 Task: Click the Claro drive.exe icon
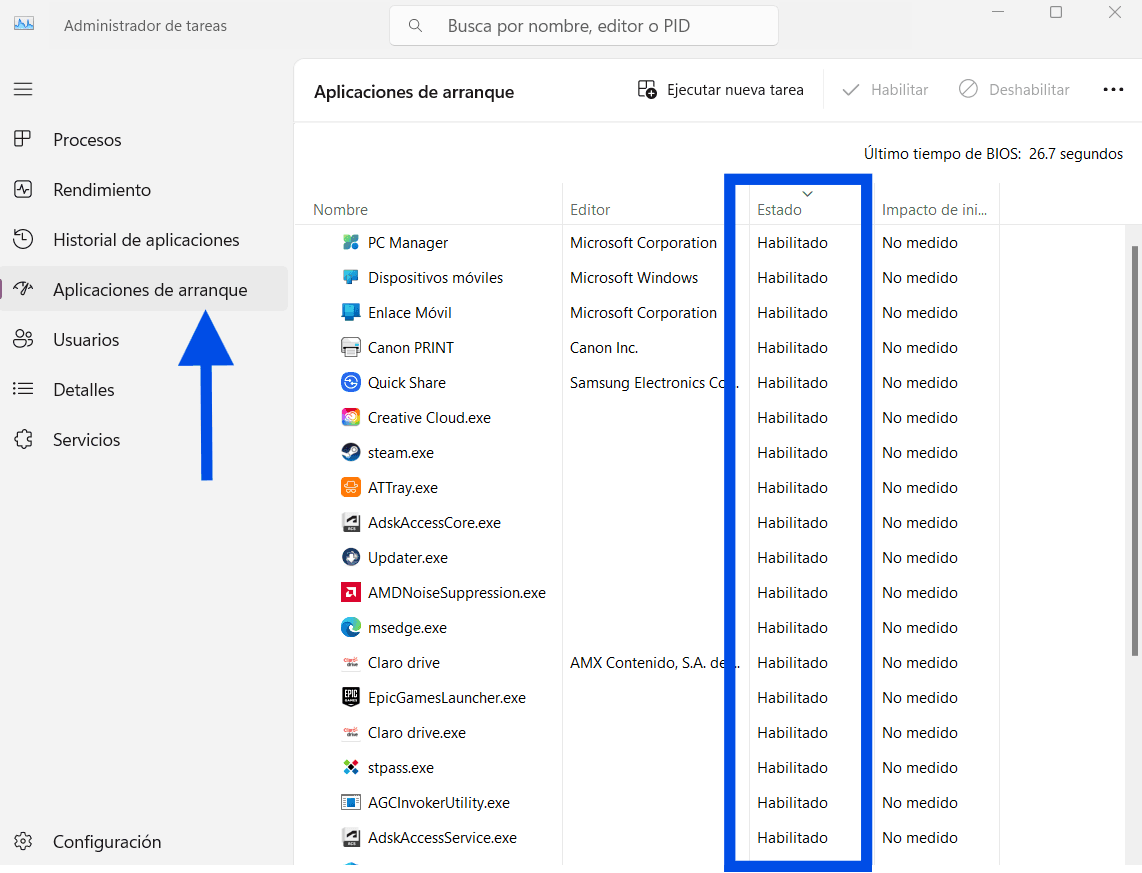coord(351,732)
